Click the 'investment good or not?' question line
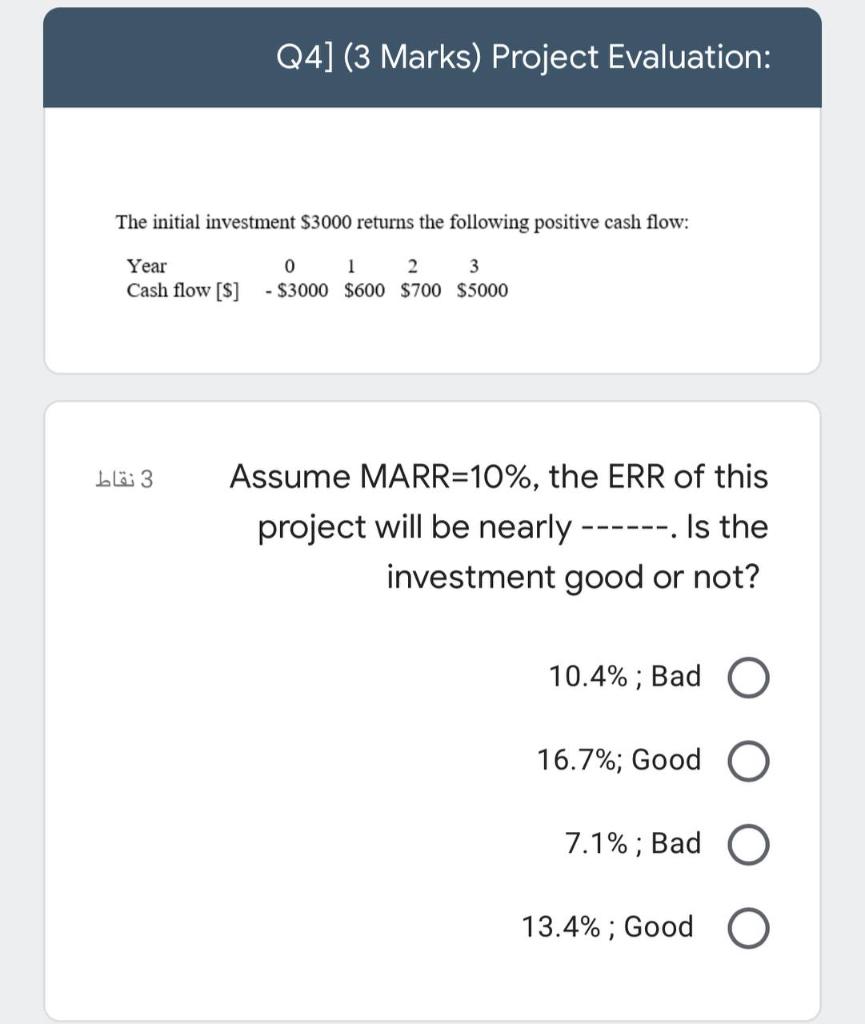Viewport: 865px width, 1024px height. 573,577
